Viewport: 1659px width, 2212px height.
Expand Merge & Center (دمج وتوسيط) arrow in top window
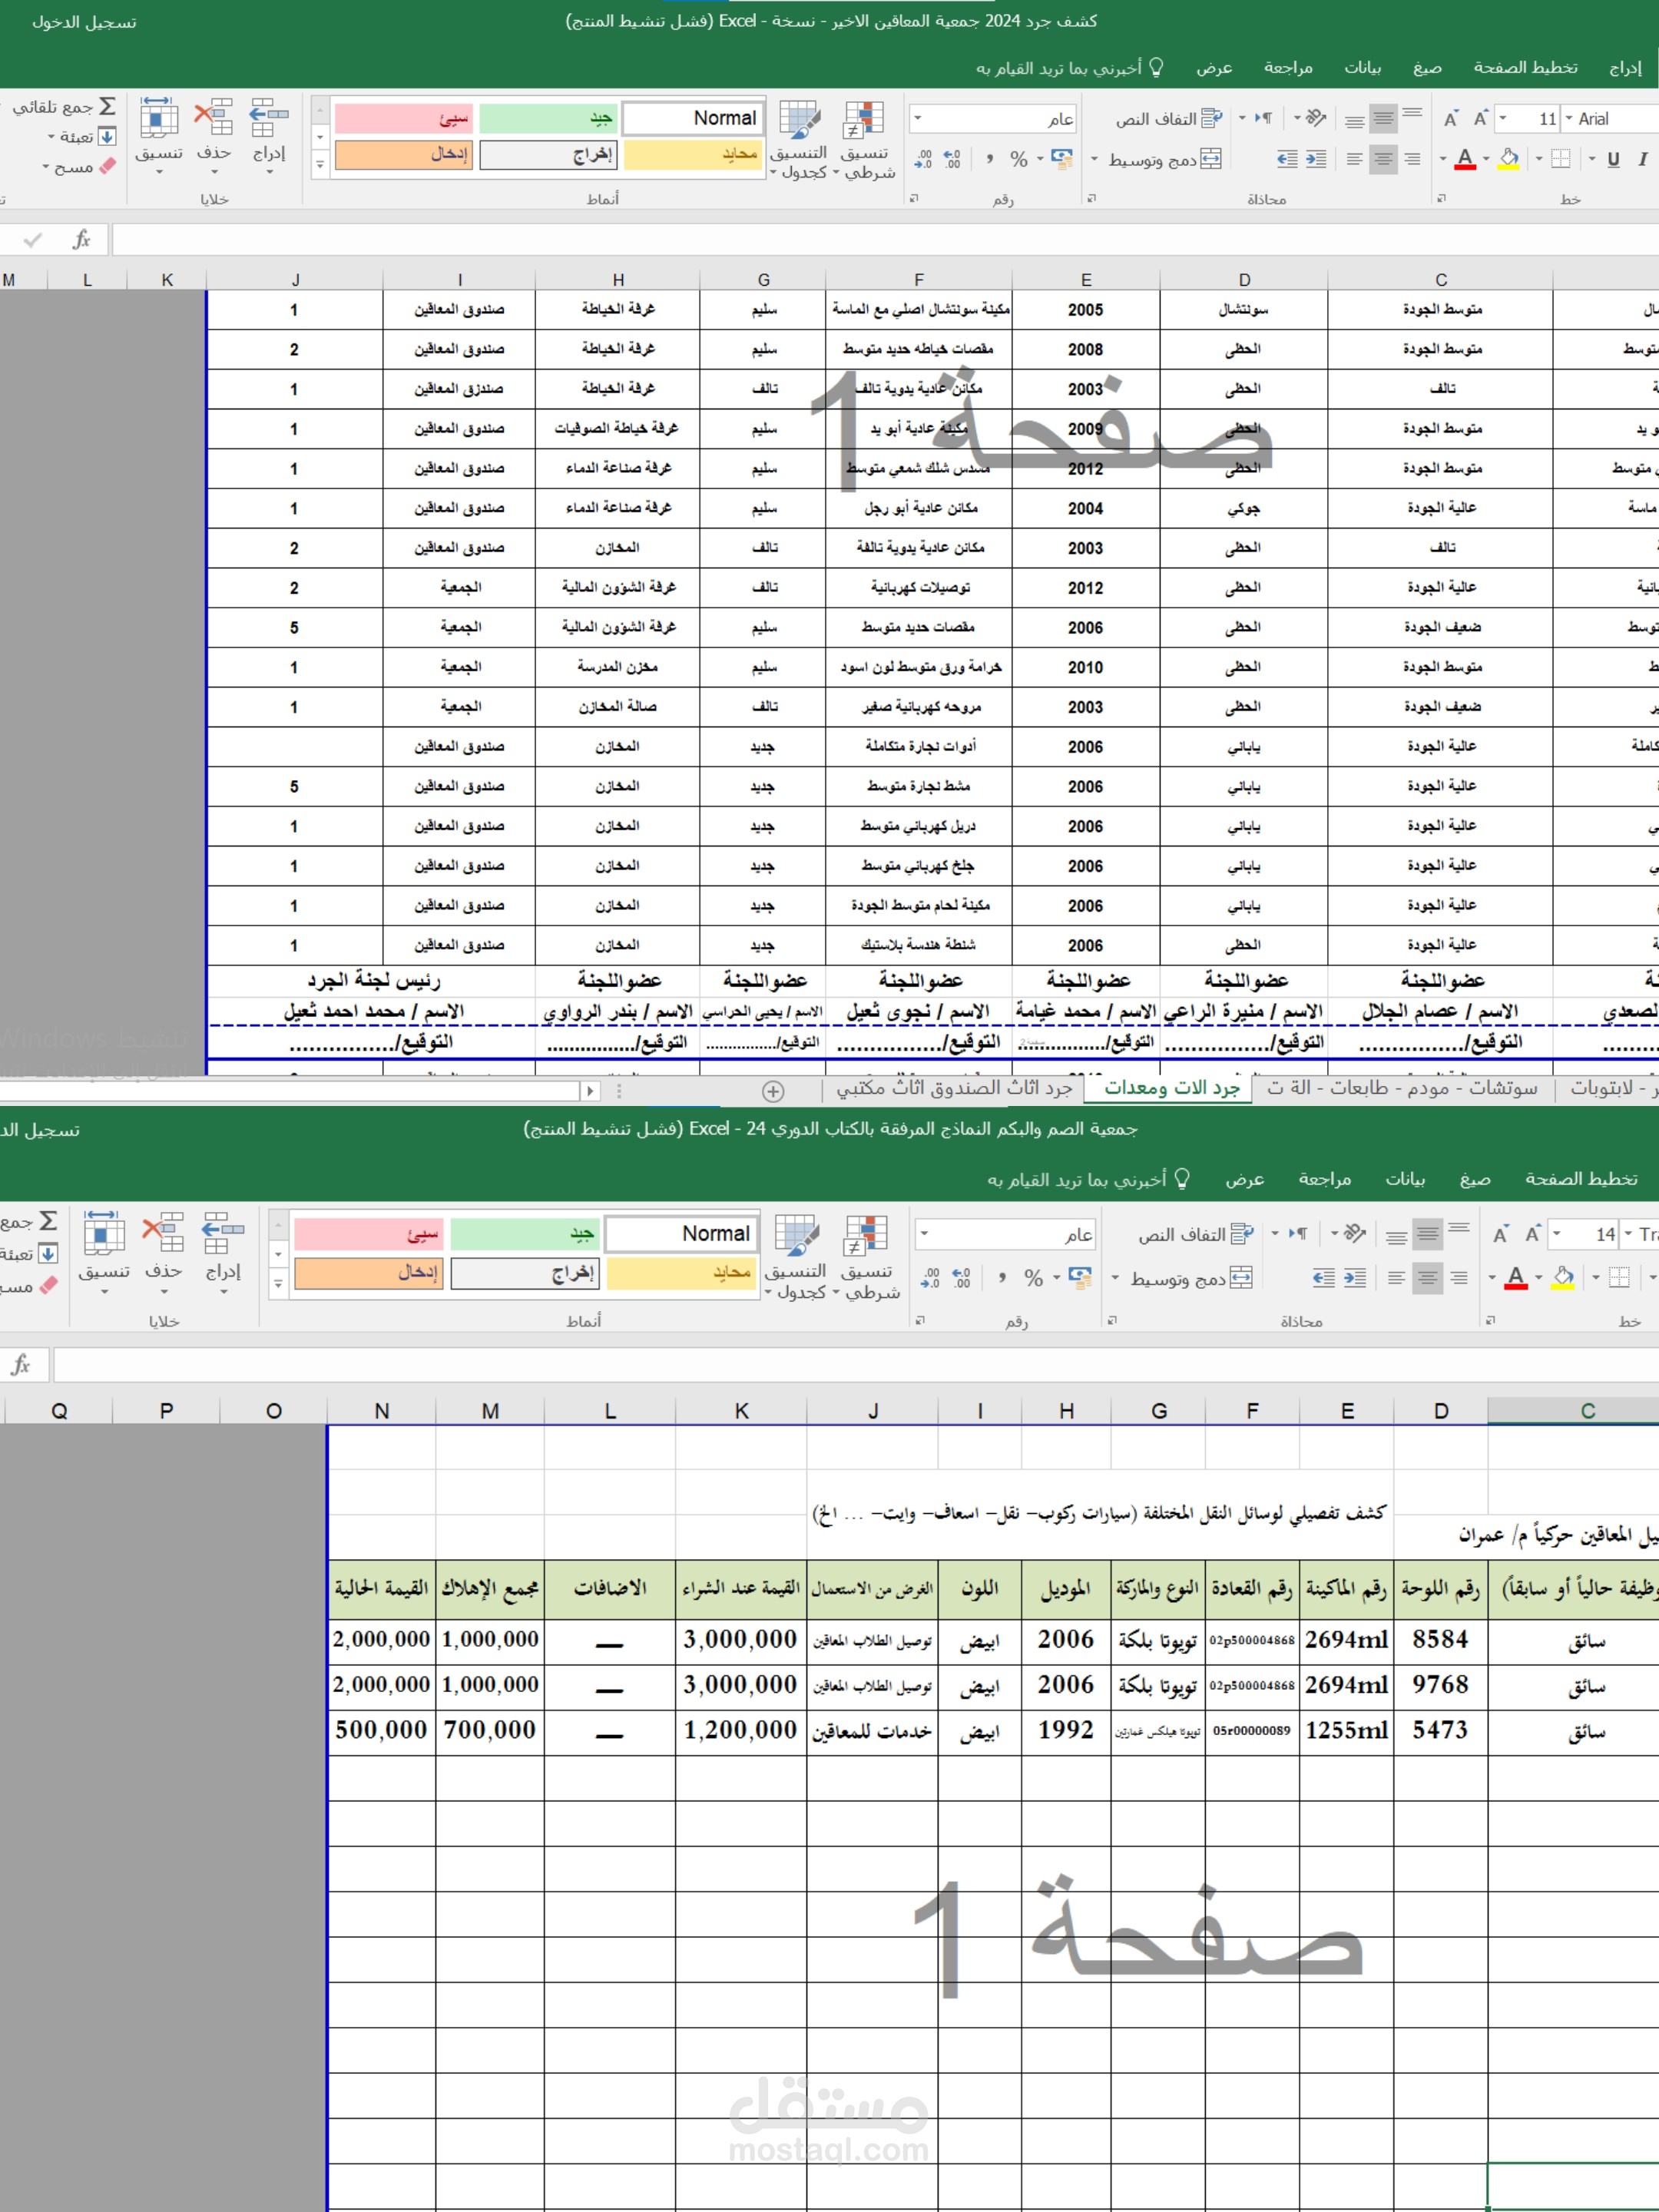tap(1094, 159)
